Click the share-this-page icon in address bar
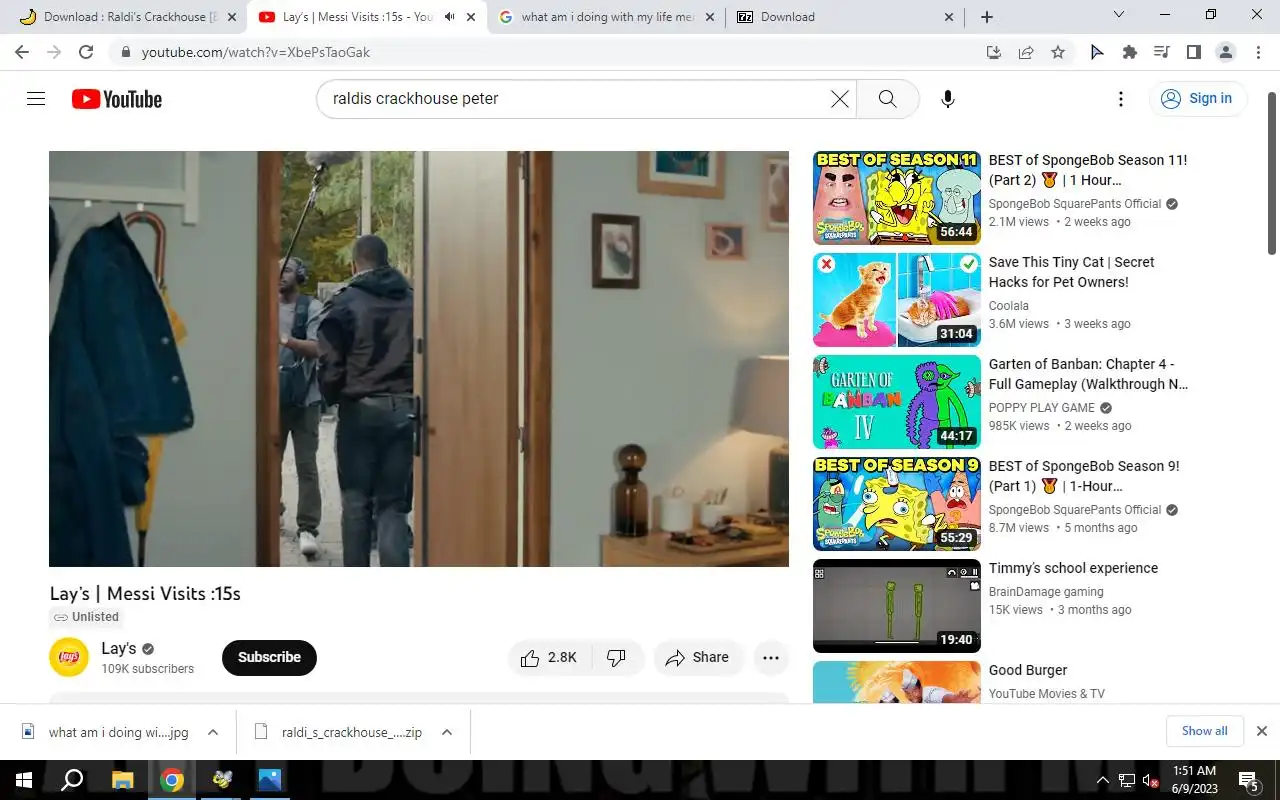Viewport: 1280px width, 800px height. coord(1026,52)
